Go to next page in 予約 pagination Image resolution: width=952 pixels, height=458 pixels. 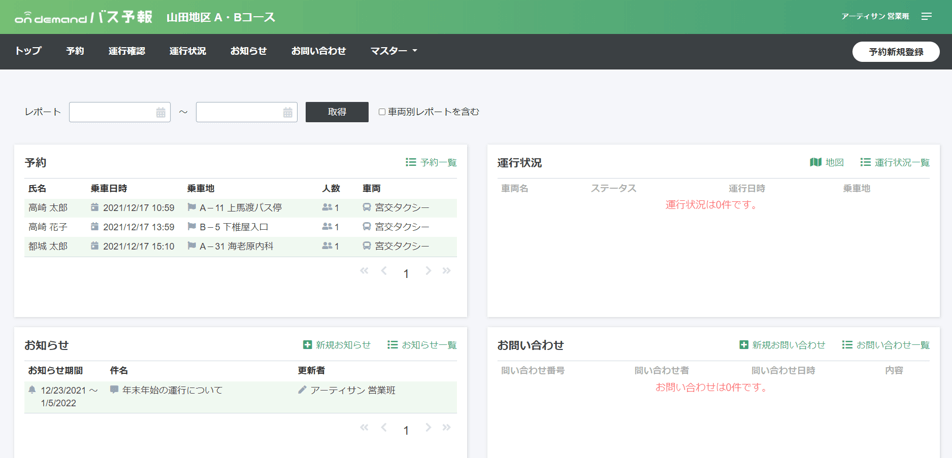[428, 271]
